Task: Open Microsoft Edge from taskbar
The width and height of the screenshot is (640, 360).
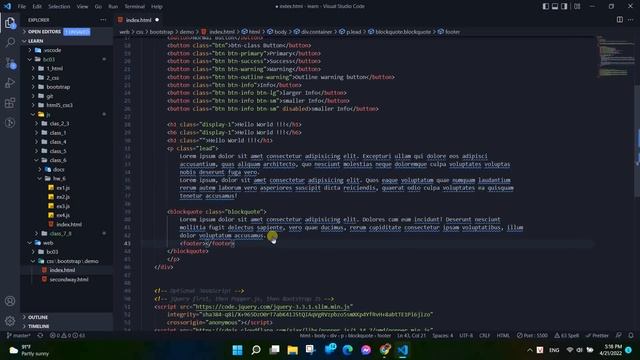Action: (347, 350)
